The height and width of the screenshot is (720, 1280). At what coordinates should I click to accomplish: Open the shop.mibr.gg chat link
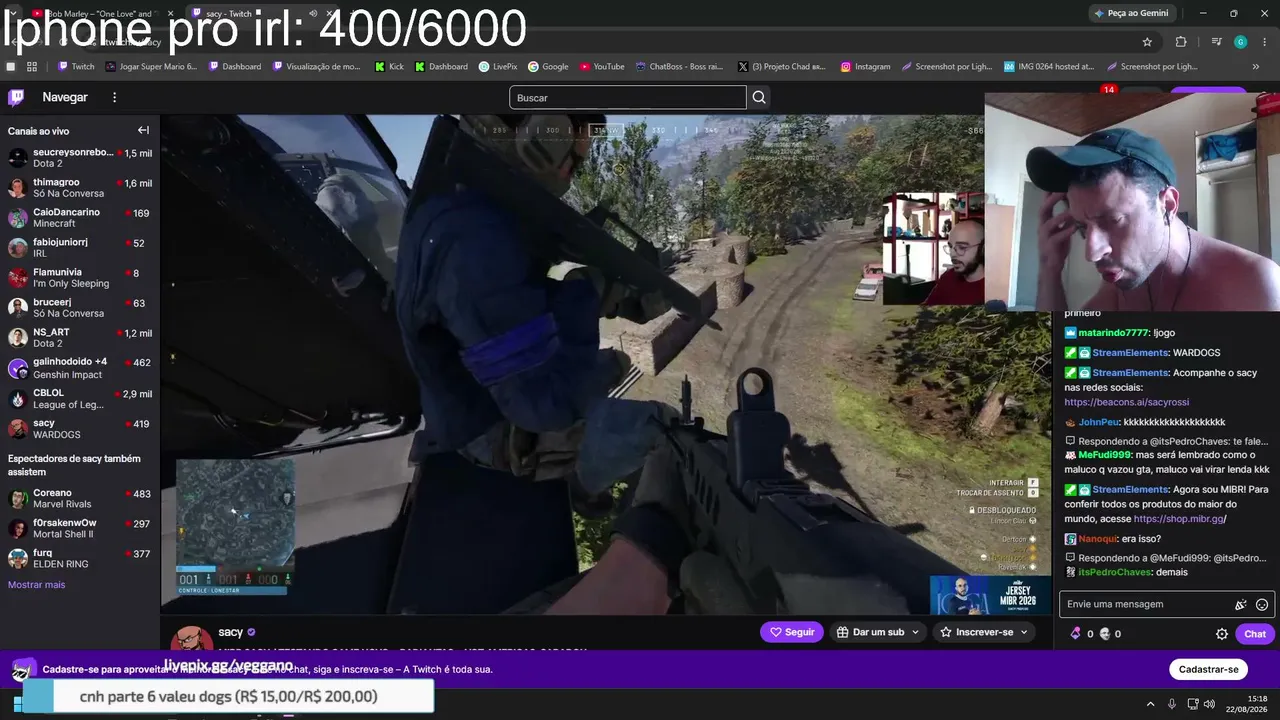point(1178,519)
